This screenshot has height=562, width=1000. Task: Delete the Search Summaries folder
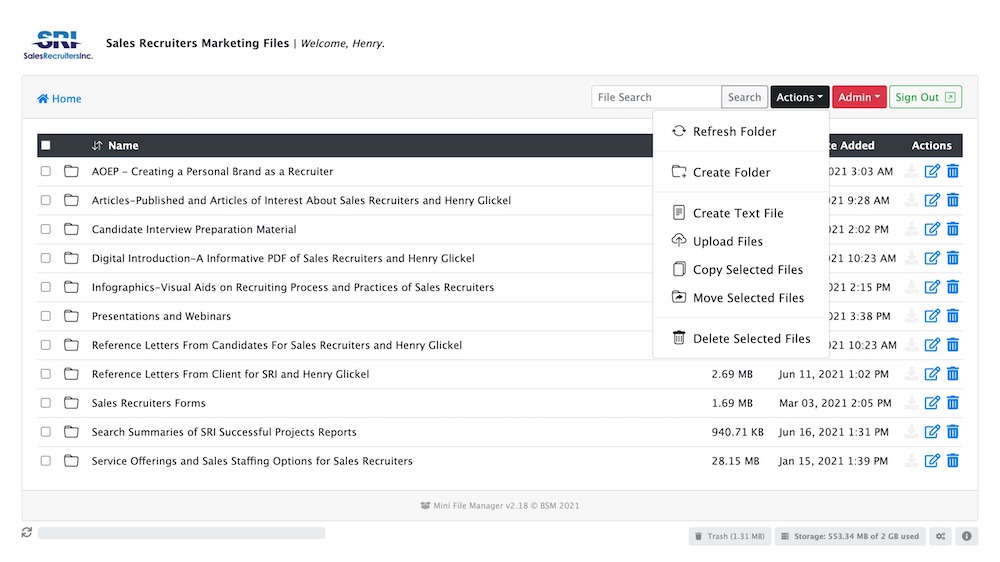[953, 432]
